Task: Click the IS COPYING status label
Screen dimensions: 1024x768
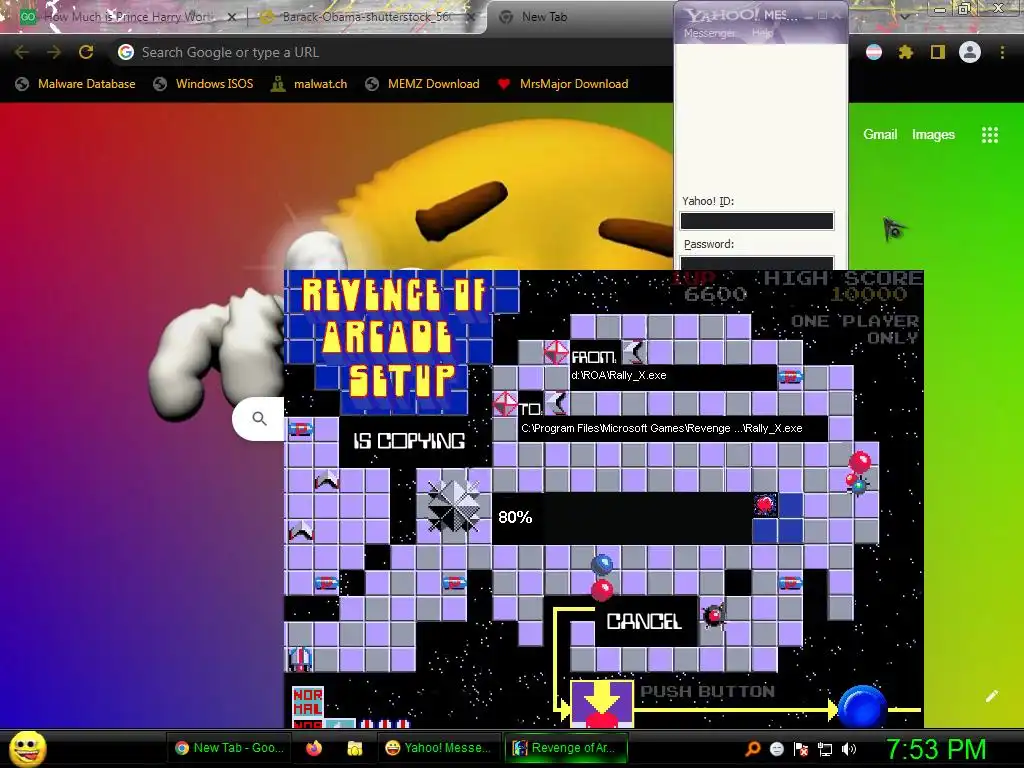Action: pyautogui.click(x=409, y=441)
